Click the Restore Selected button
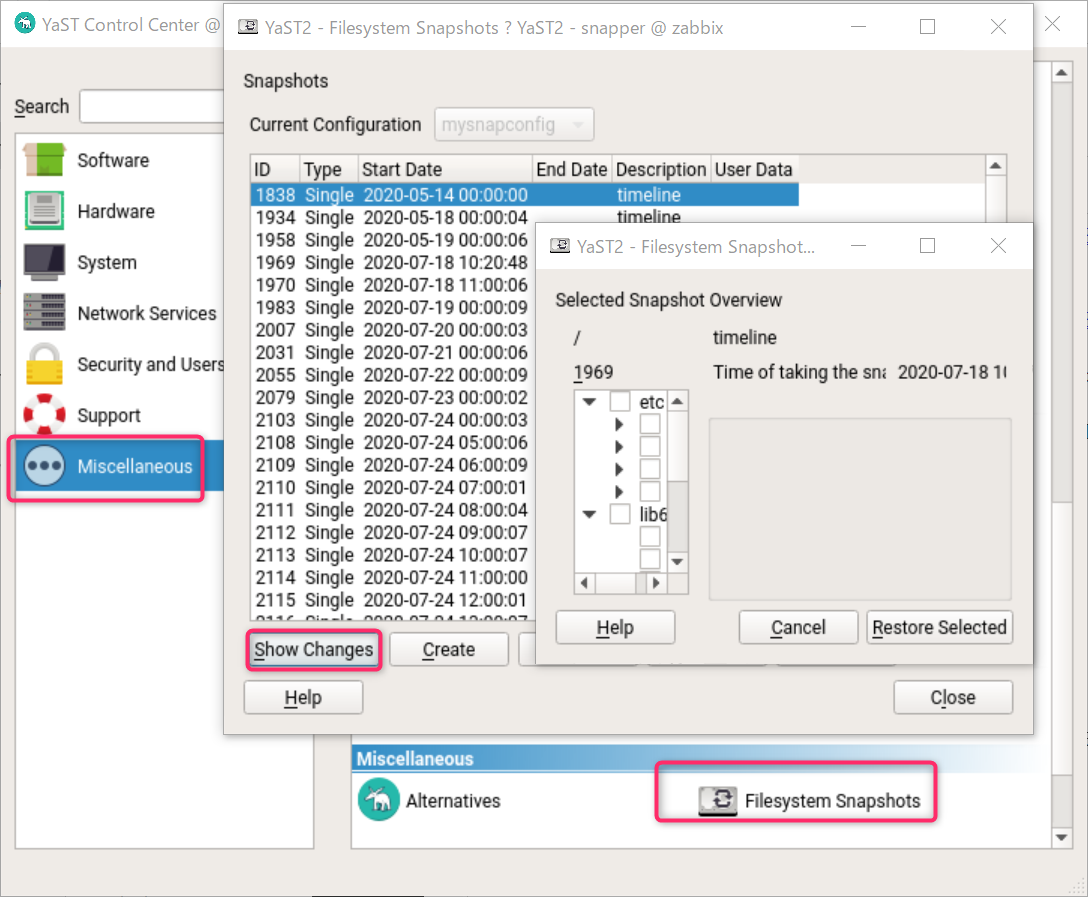This screenshot has width=1088, height=897. pyautogui.click(x=939, y=627)
